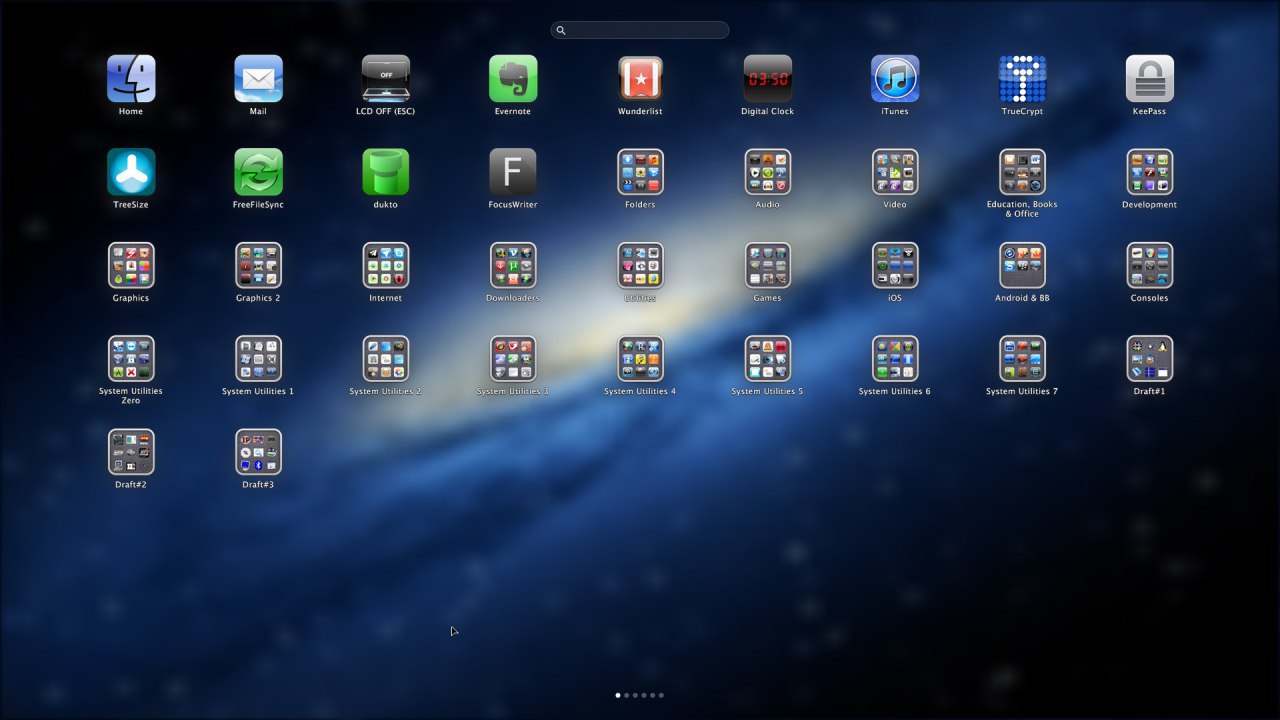Open the System Utilities 5 folder
The width and height of the screenshot is (1280, 720).
coord(767,358)
